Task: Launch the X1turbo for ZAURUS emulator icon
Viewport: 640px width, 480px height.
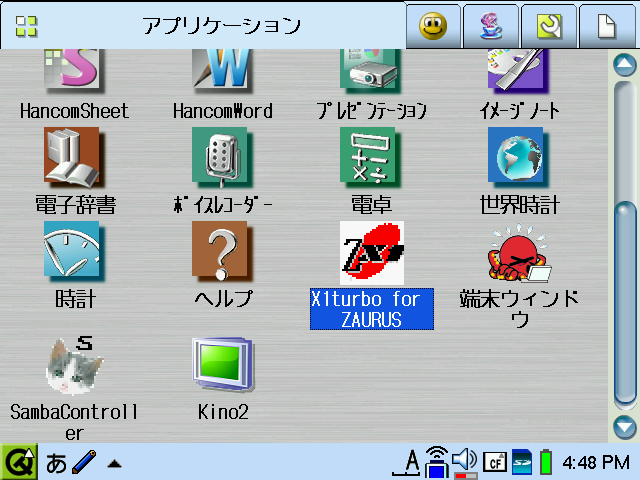Action: pos(372,253)
